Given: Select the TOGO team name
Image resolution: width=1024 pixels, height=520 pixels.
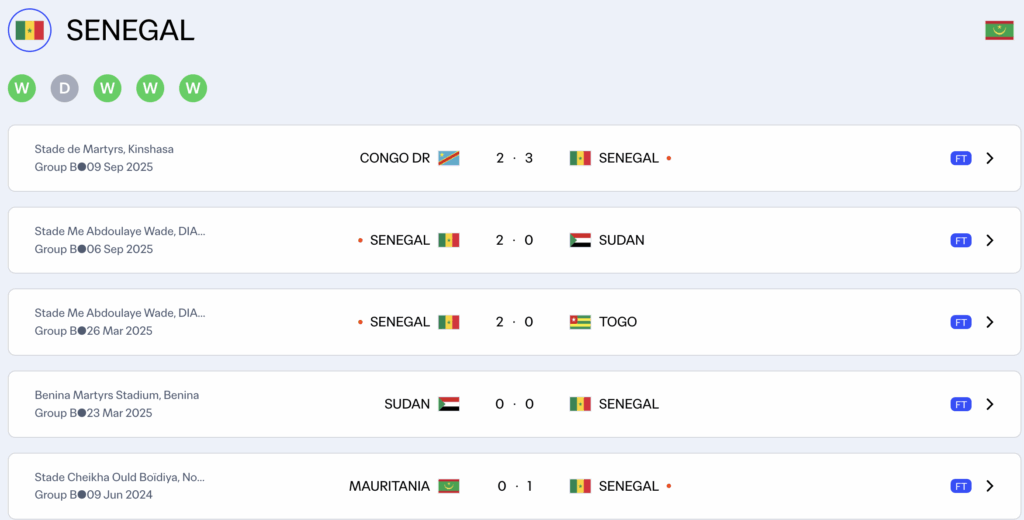Looking at the screenshot, I should click(618, 322).
